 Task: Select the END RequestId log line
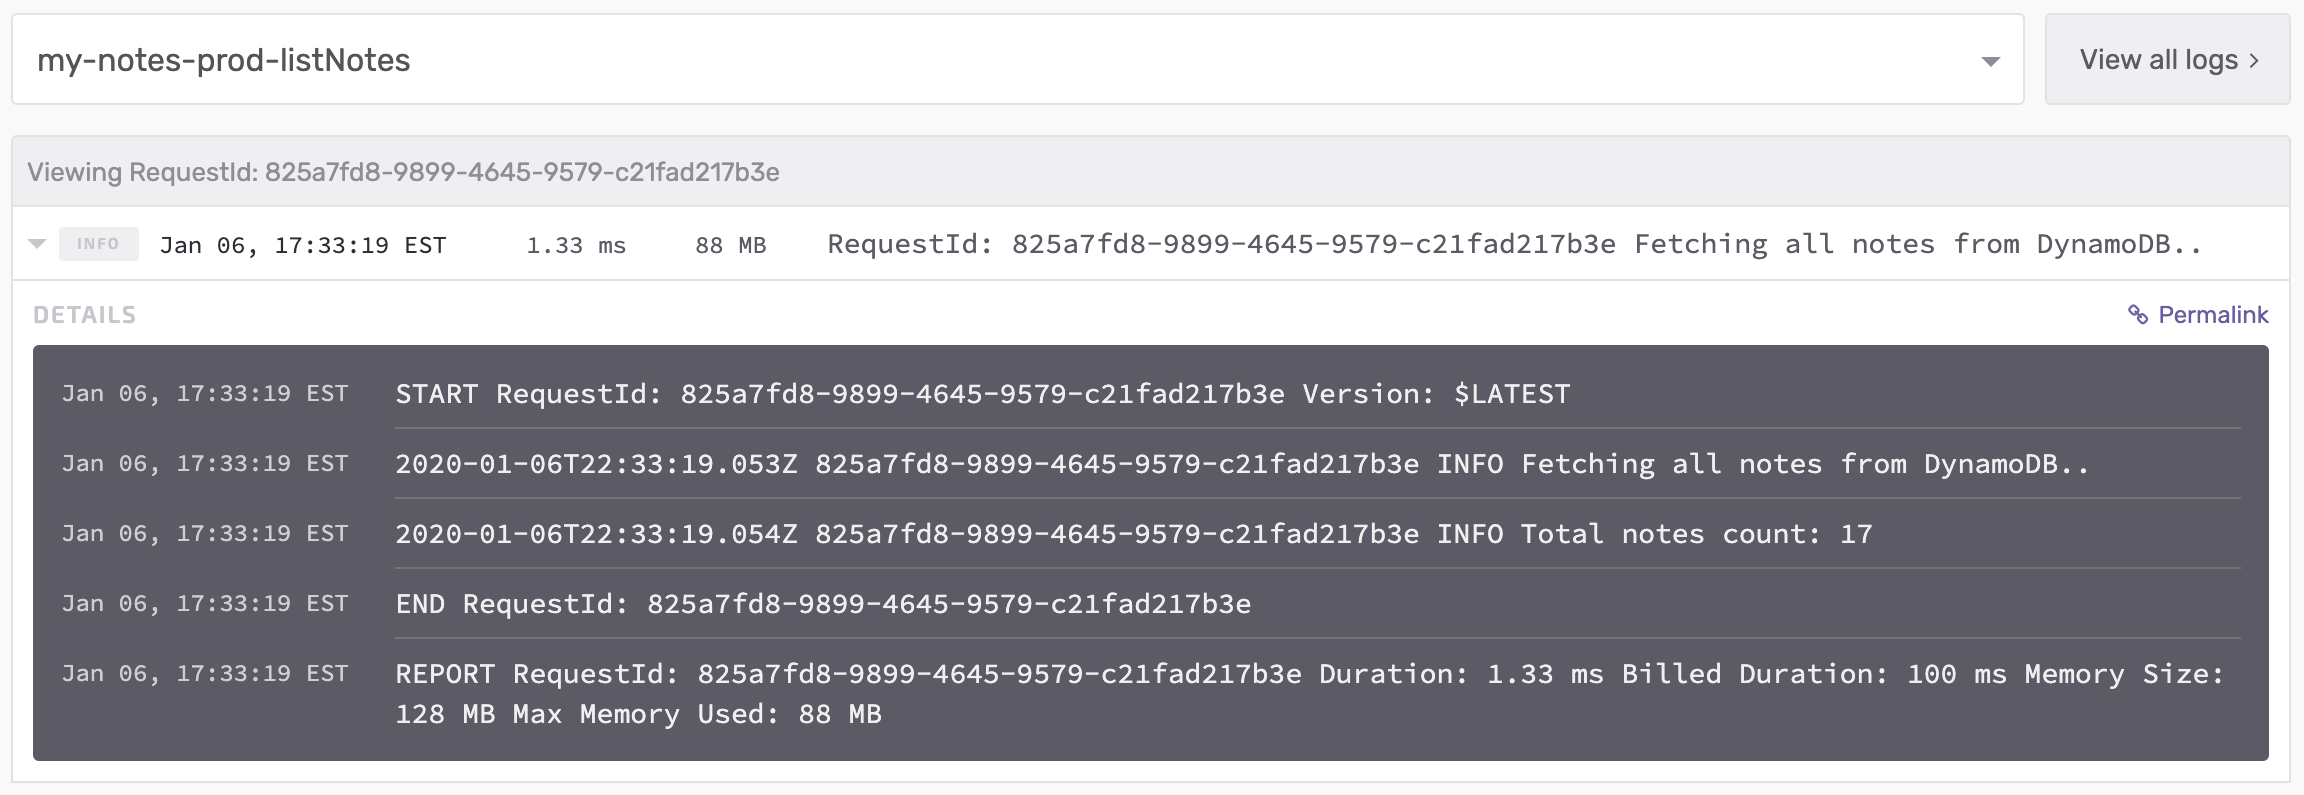point(823,604)
